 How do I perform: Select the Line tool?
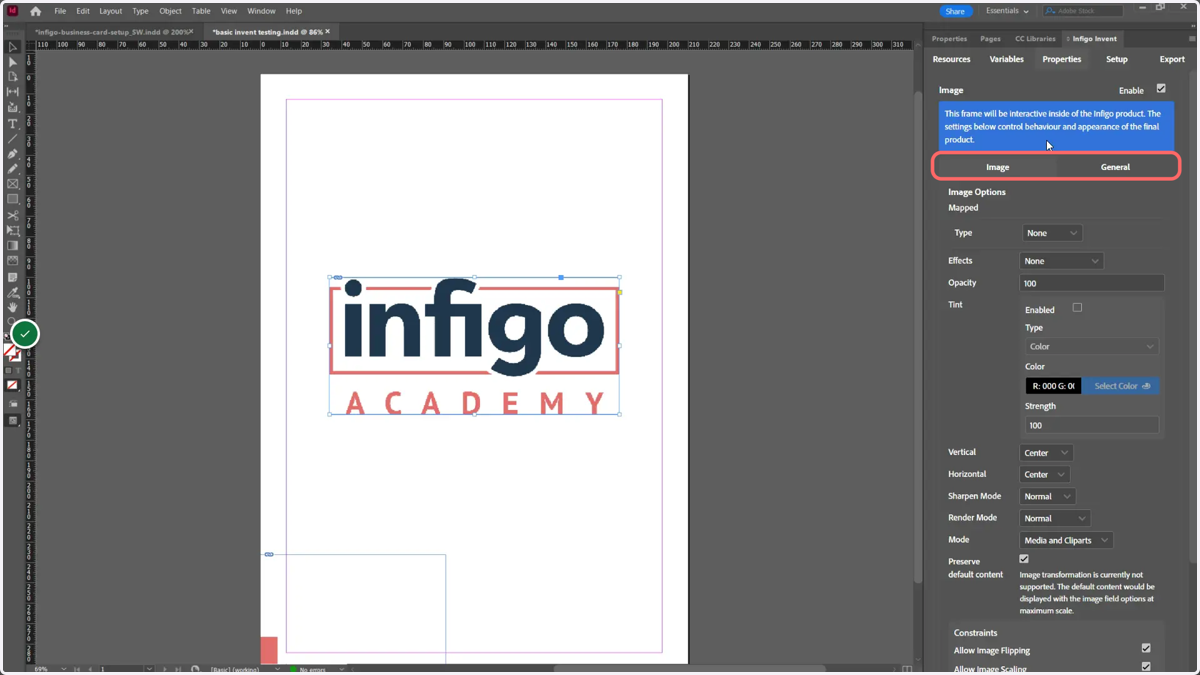click(x=13, y=139)
